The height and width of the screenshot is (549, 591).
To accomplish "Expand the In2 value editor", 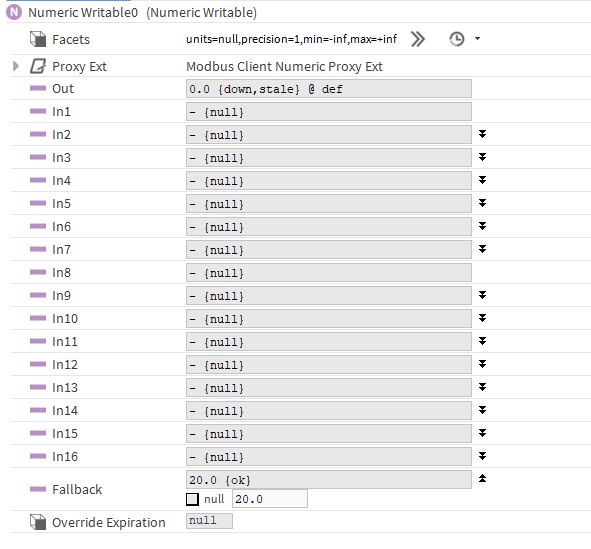I will point(482,134).
